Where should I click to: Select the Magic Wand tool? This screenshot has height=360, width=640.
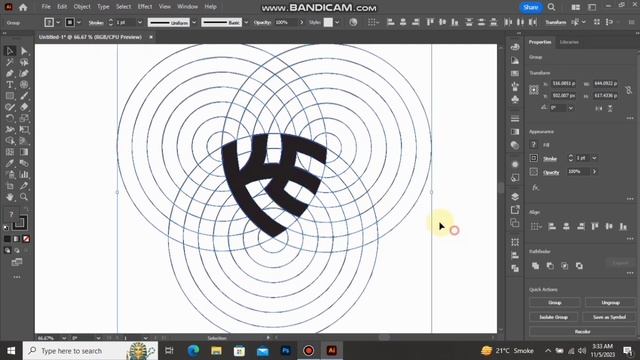(x=10, y=62)
